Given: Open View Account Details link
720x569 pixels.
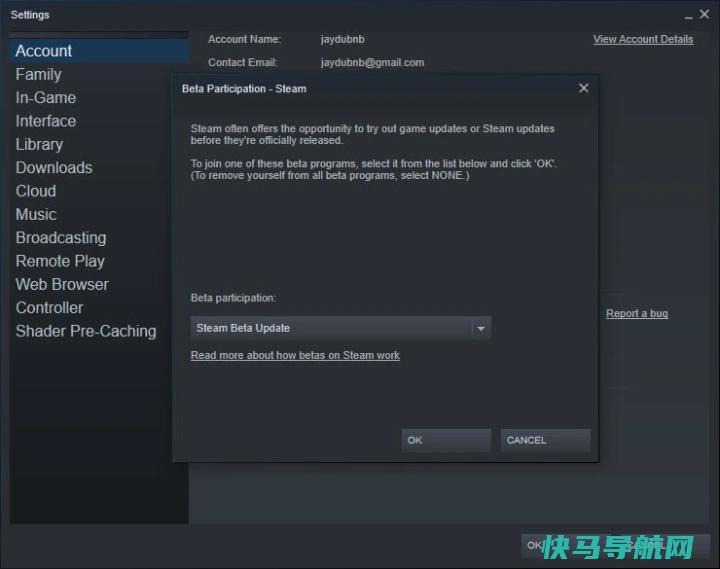Looking at the screenshot, I should tap(643, 39).
